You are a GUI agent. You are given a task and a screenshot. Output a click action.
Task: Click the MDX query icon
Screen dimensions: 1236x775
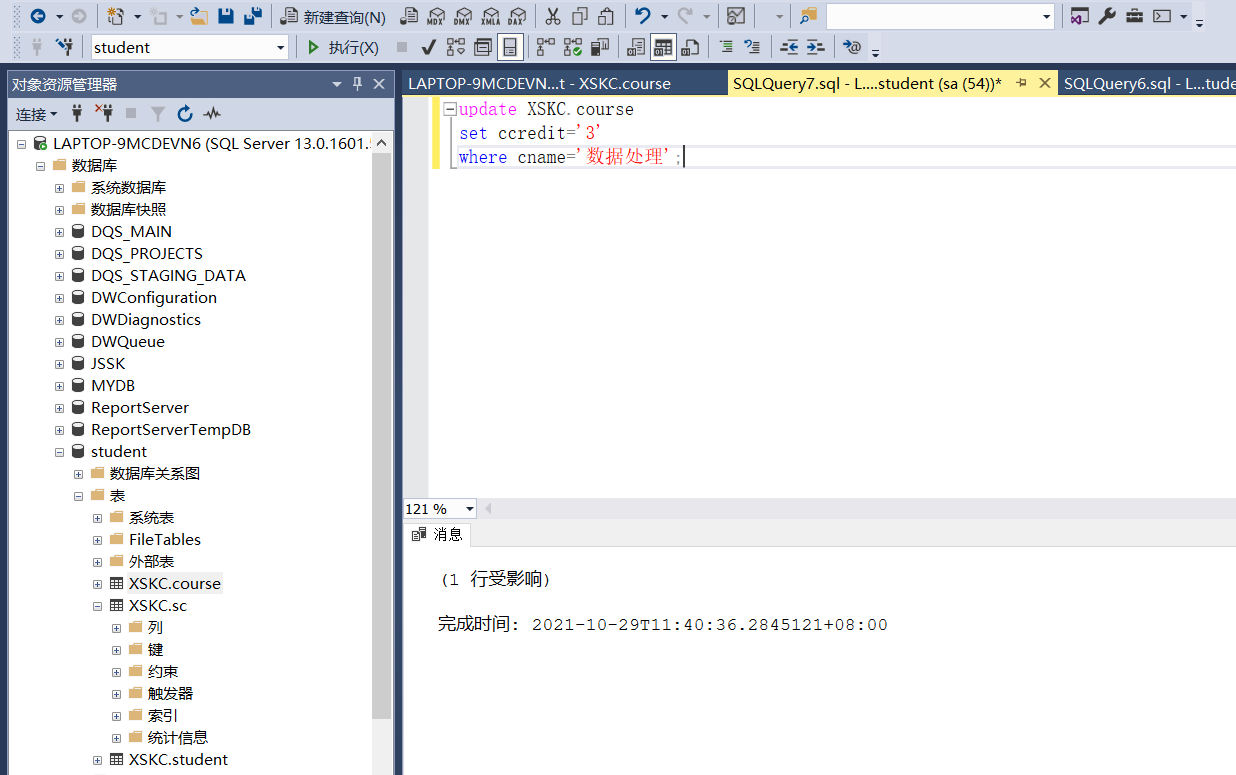click(x=436, y=16)
